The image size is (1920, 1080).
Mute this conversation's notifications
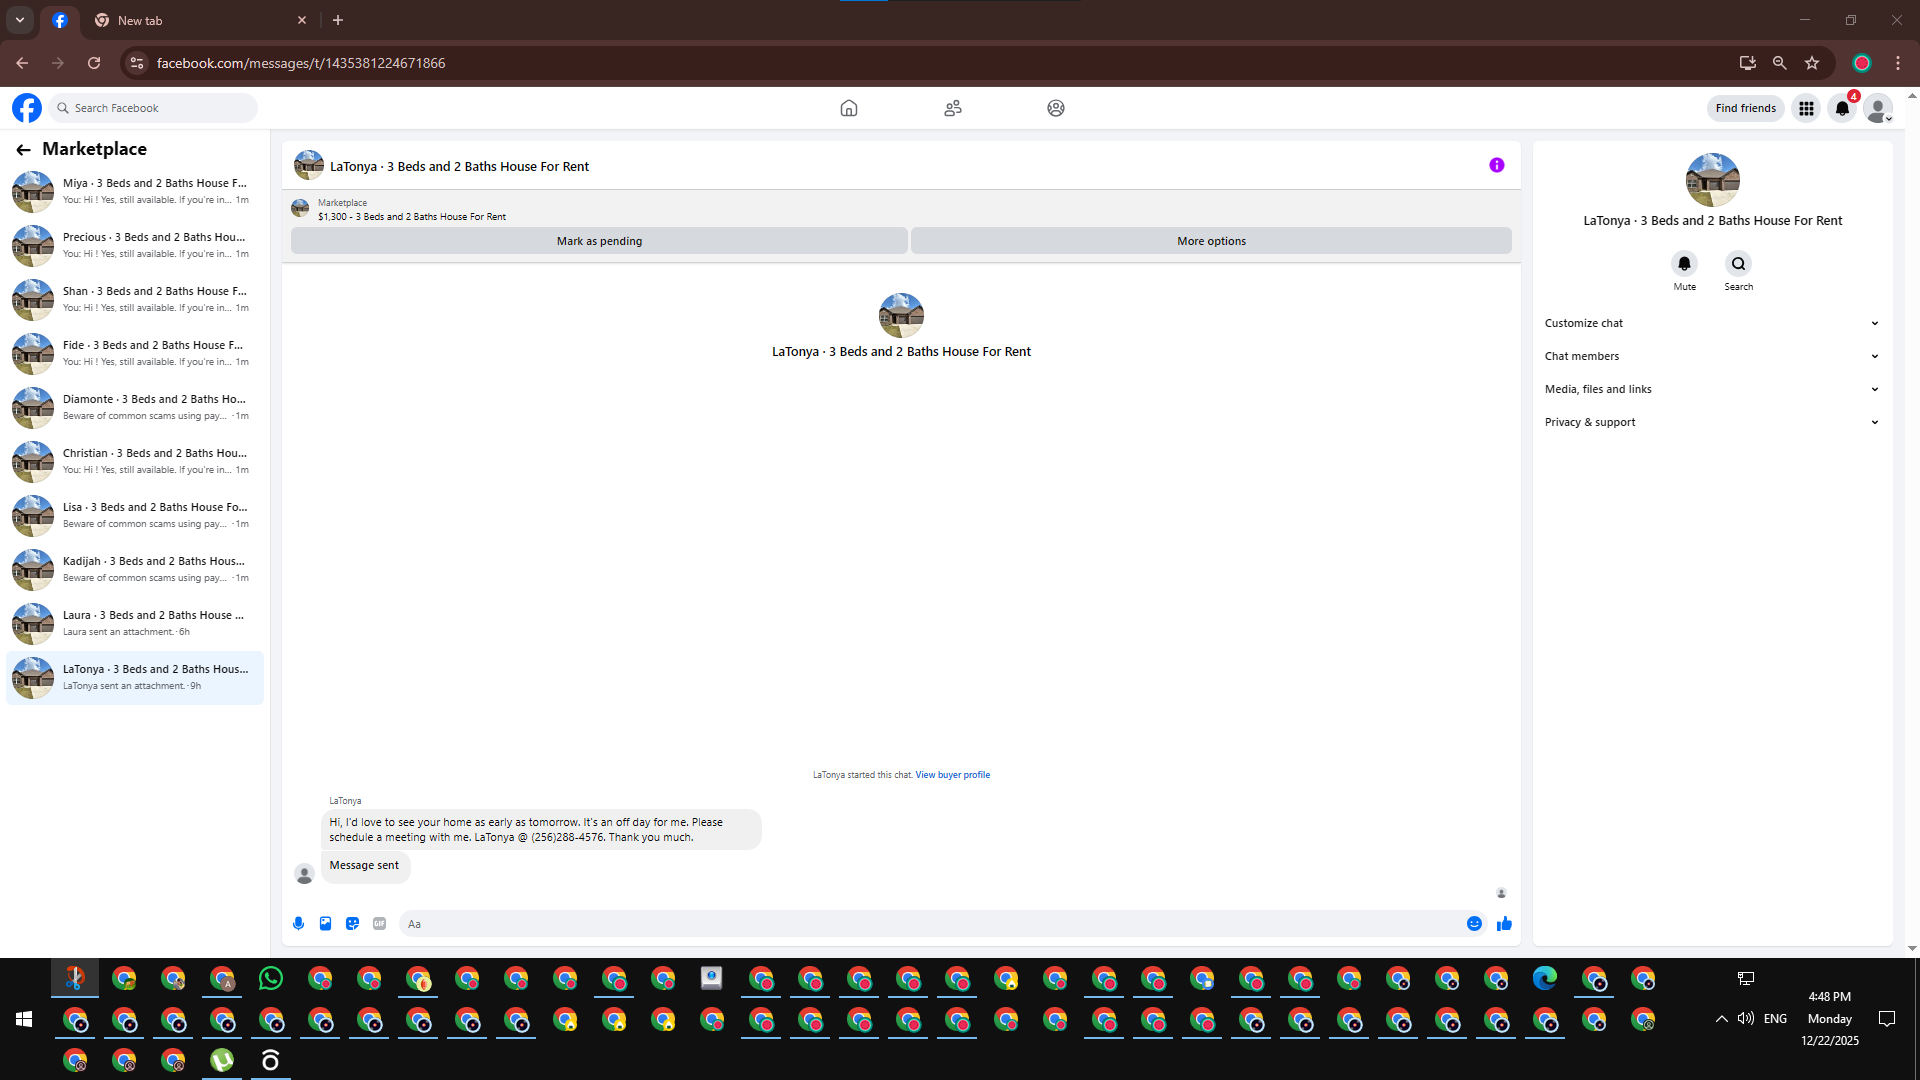click(x=1684, y=264)
